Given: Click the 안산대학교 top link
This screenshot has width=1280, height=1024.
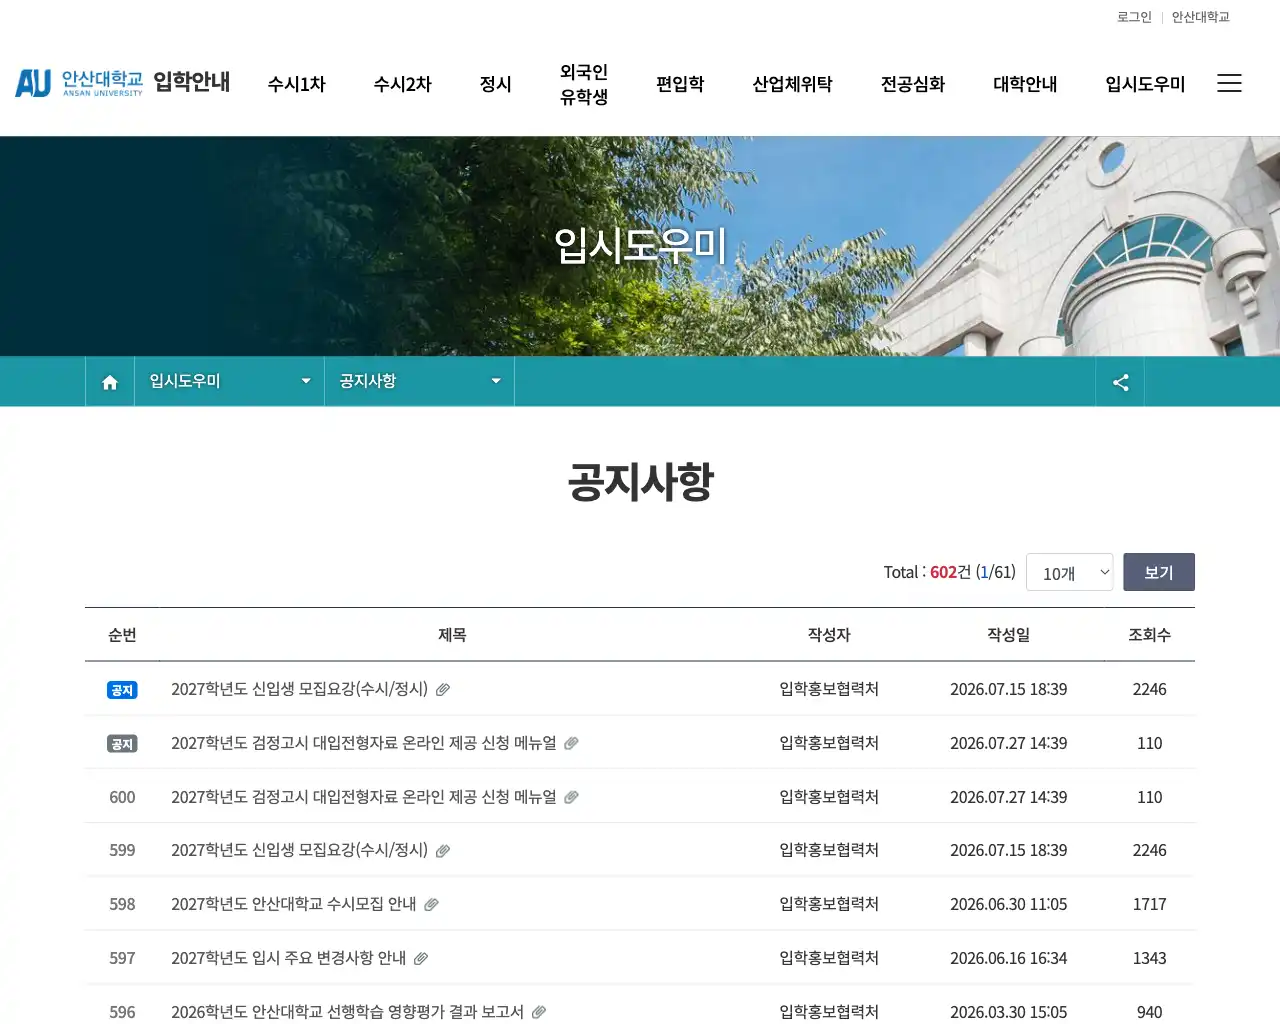Looking at the screenshot, I should (x=1200, y=17).
